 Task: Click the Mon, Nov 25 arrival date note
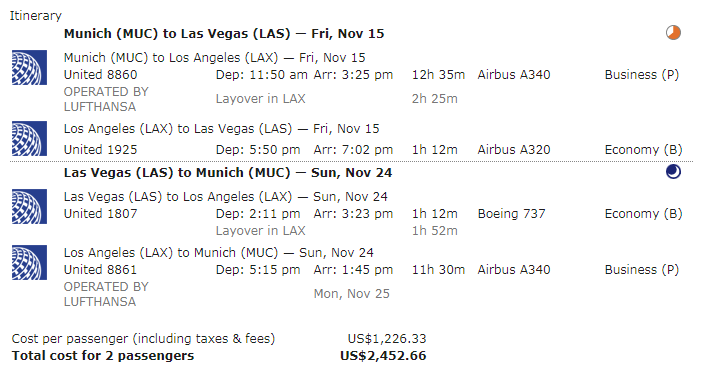352,294
